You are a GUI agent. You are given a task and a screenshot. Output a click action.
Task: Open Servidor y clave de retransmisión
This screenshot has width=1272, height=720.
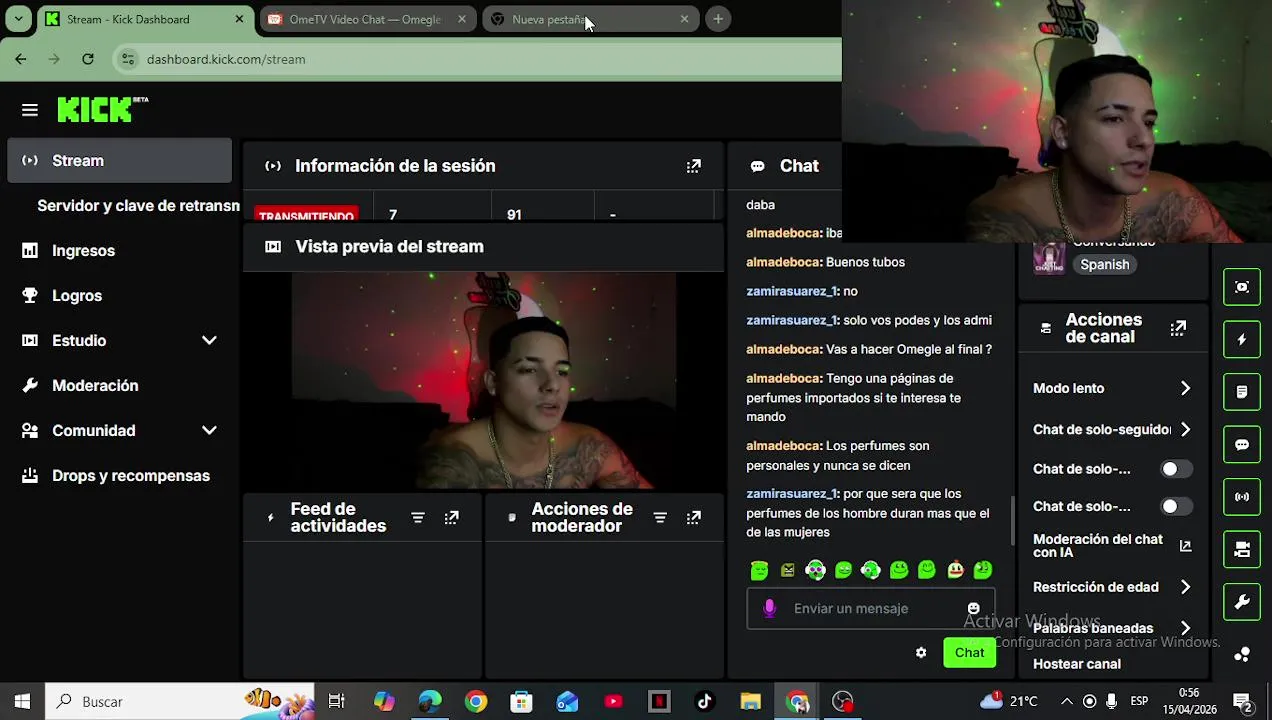click(138, 206)
